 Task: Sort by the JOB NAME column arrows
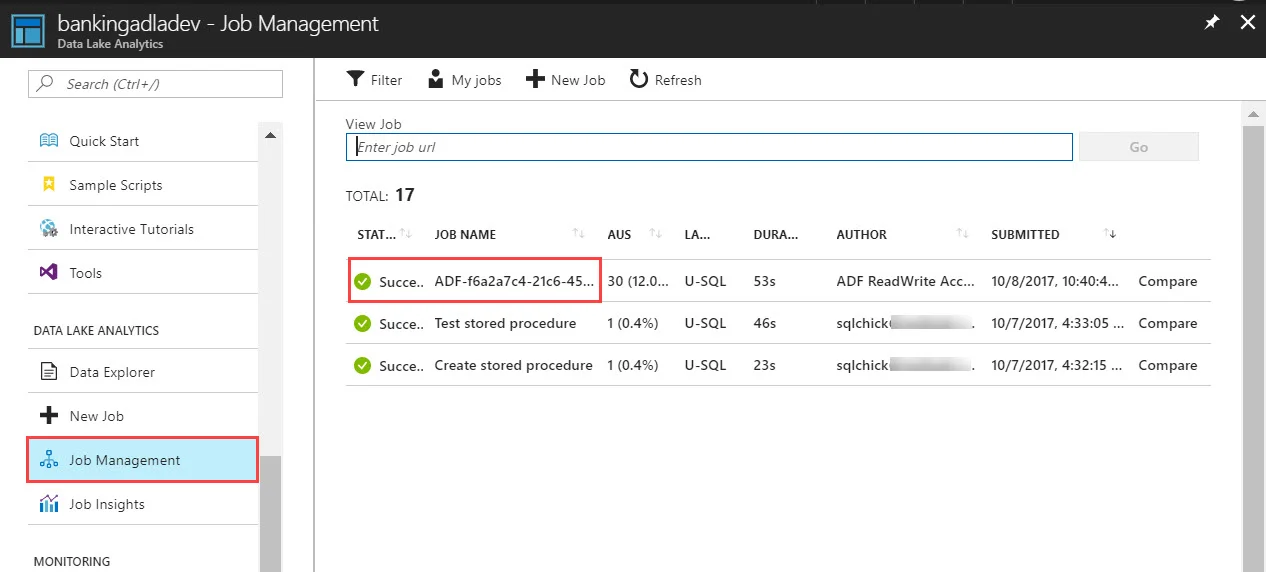579,234
